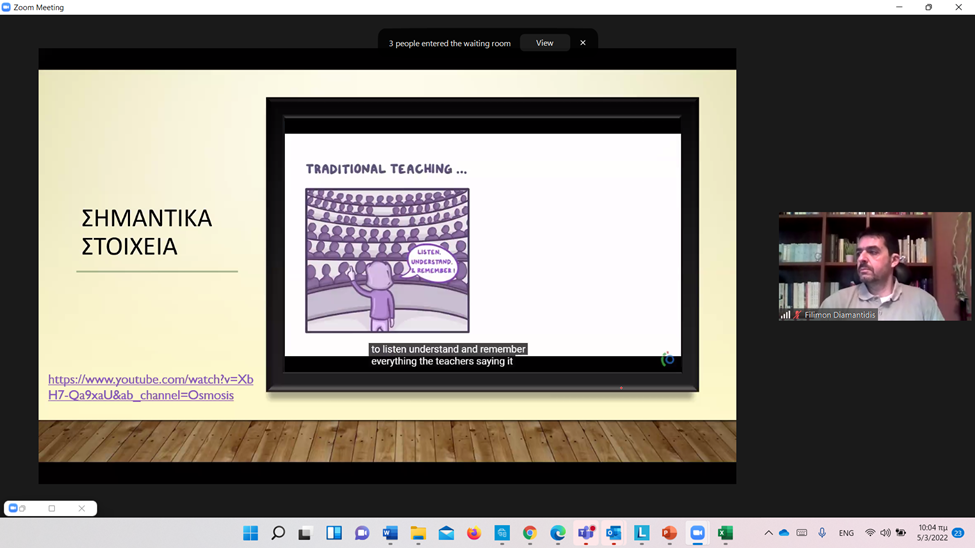Switch to PowerPoint on the taskbar

point(670,533)
